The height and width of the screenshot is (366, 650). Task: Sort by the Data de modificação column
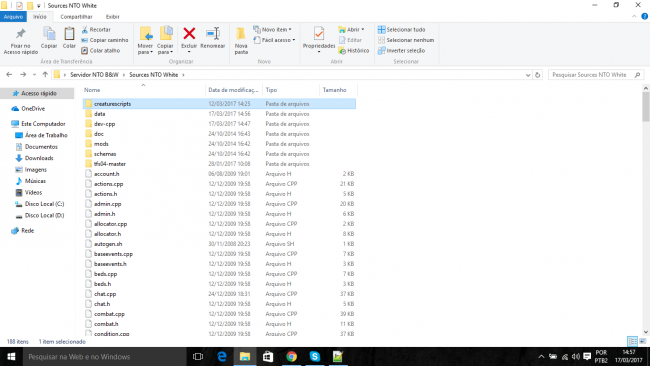pyautogui.click(x=233, y=90)
